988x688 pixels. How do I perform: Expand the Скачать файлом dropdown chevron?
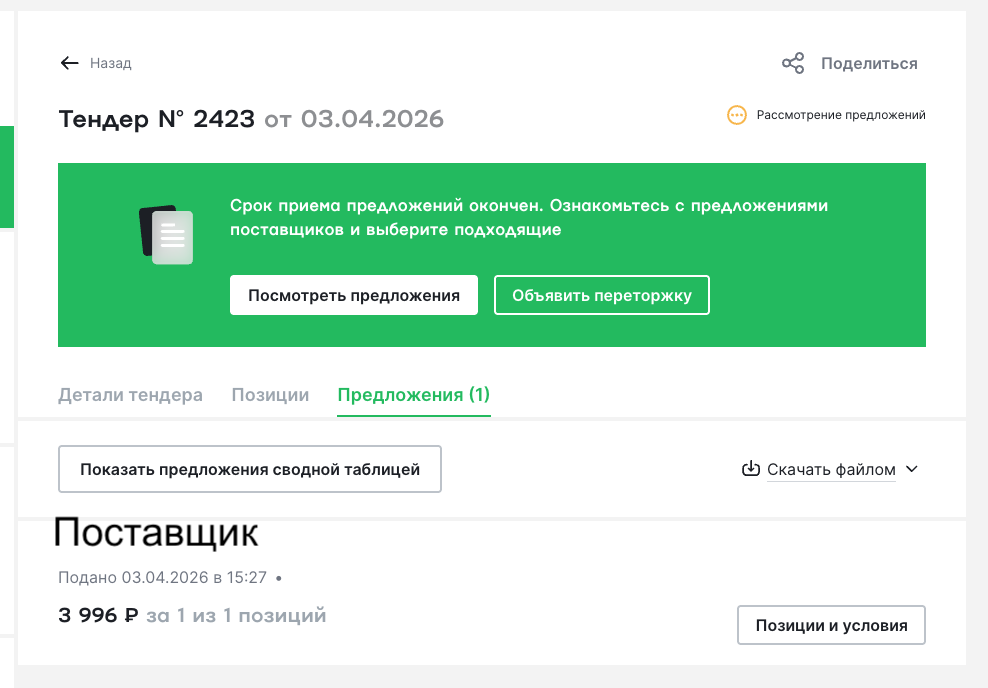point(912,469)
